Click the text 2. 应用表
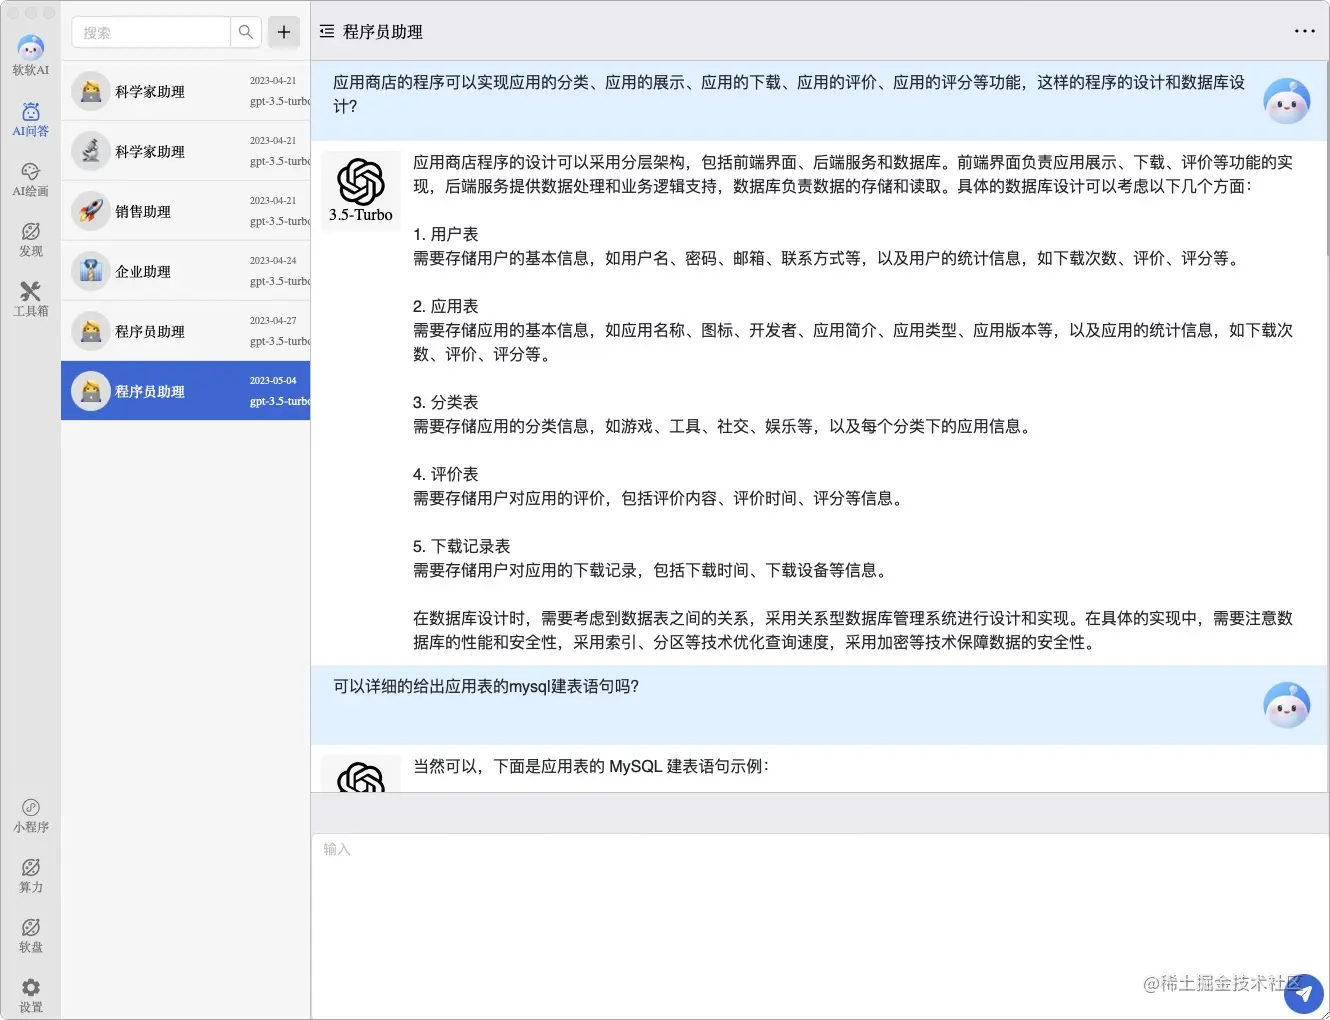 point(446,306)
